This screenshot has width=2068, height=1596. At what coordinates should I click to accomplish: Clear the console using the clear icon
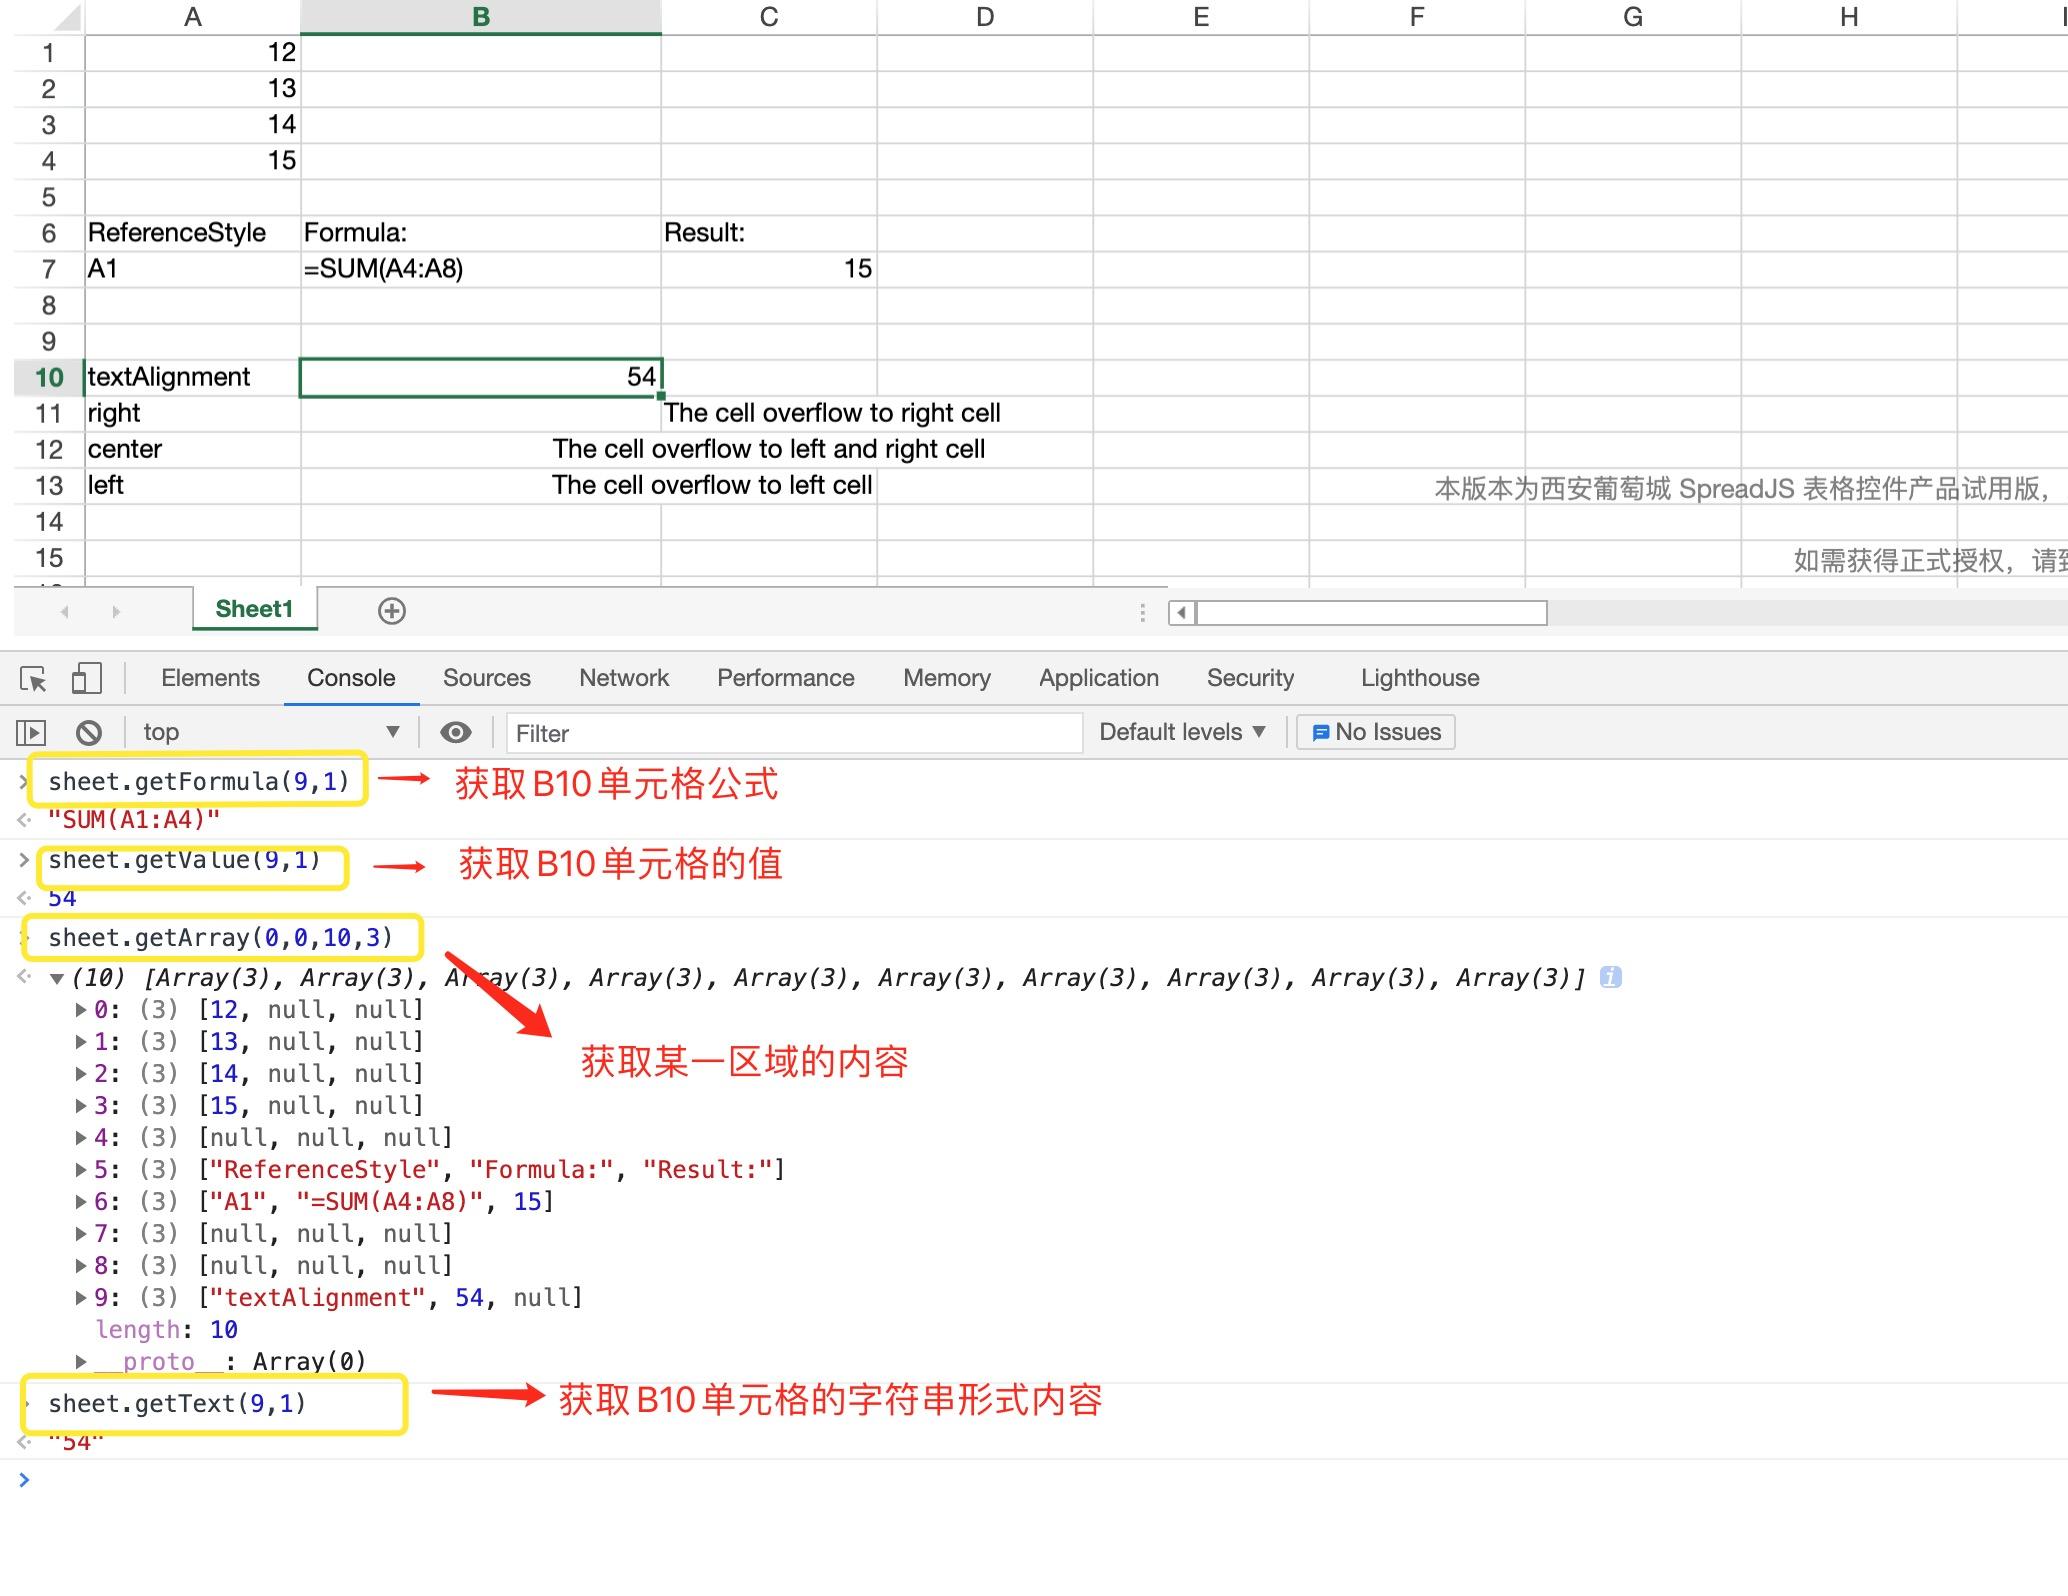[x=89, y=732]
